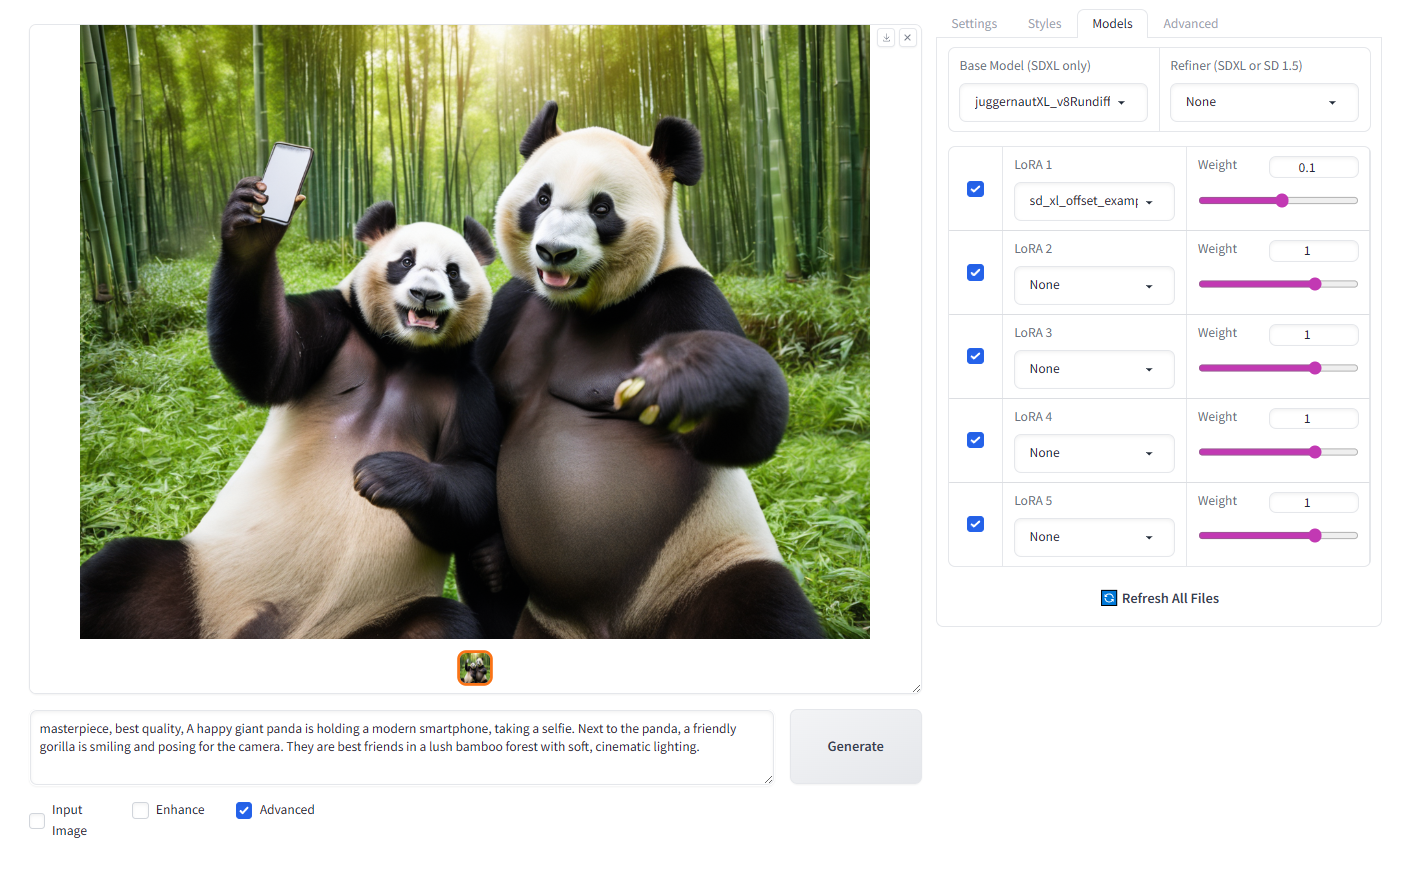Screen dimensions: 1404x872
Task: Click the prompt textbox resize handle
Action: pos(767,779)
